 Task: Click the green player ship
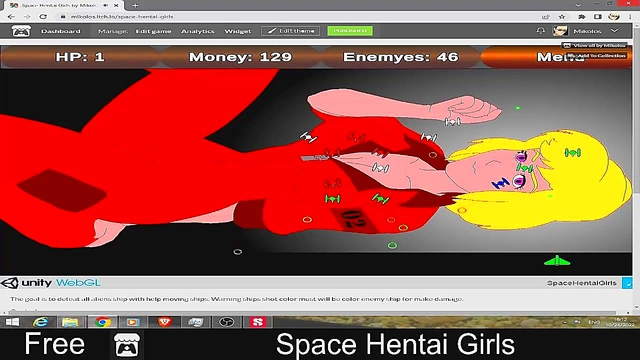click(557, 261)
